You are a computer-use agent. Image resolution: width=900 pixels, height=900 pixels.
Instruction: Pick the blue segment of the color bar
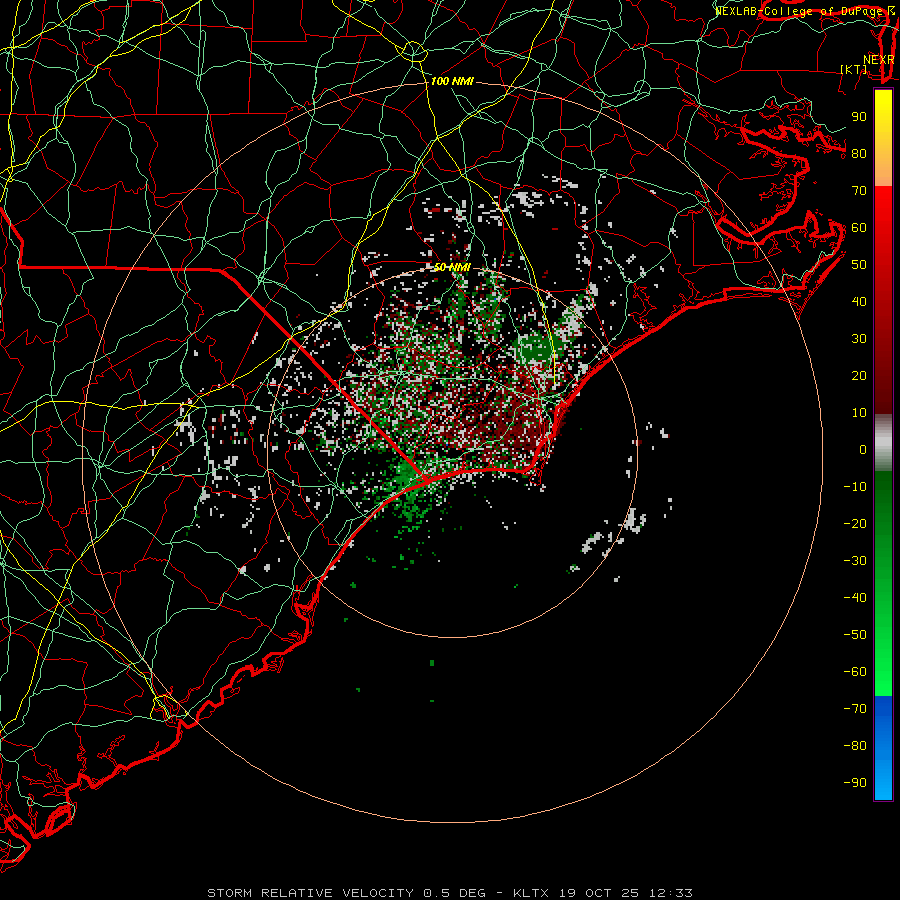pos(883,748)
